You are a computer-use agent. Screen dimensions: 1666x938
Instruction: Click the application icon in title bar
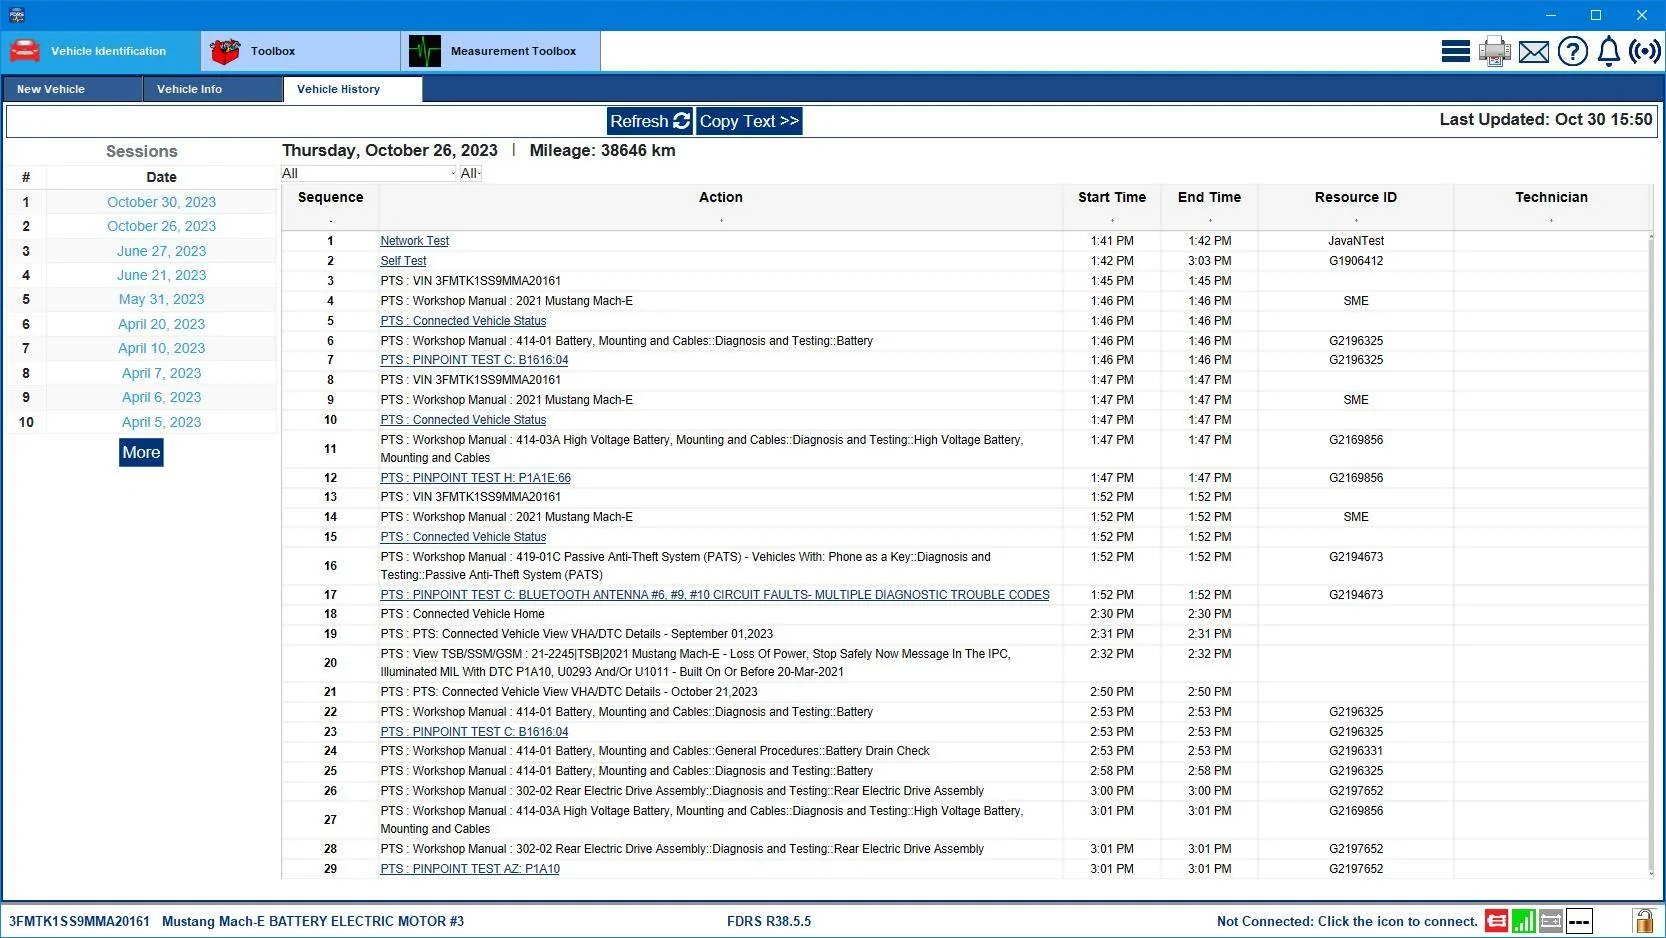click(x=16, y=15)
